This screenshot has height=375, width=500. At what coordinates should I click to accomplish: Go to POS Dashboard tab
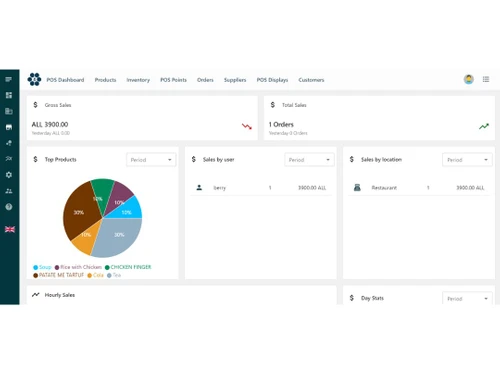pyautogui.click(x=65, y=80)
